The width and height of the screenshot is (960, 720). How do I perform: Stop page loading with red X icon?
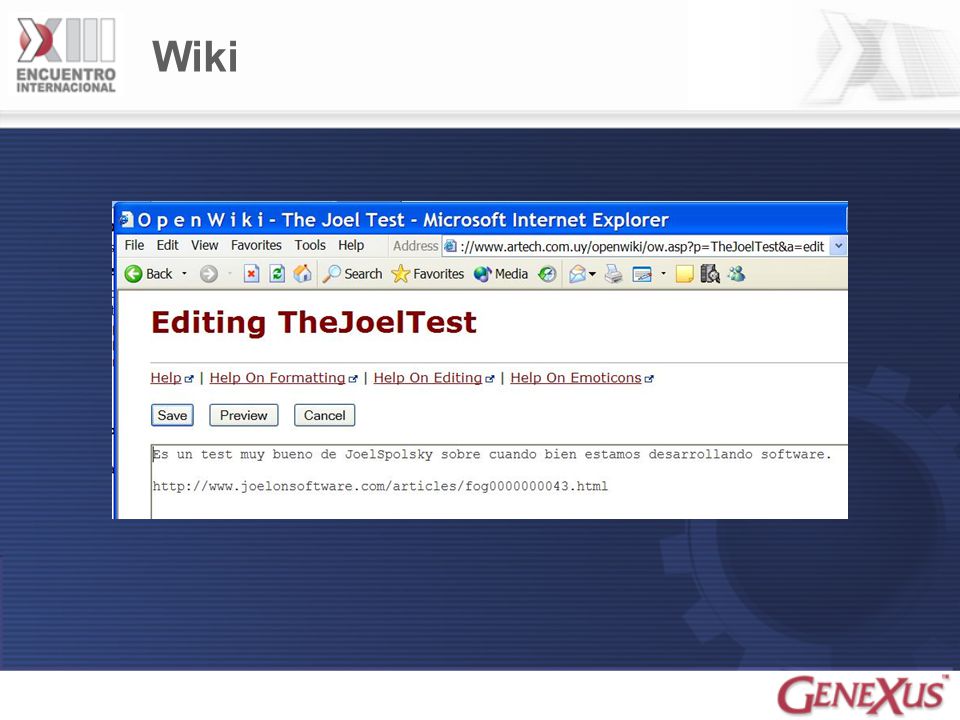tap(251, 274)
